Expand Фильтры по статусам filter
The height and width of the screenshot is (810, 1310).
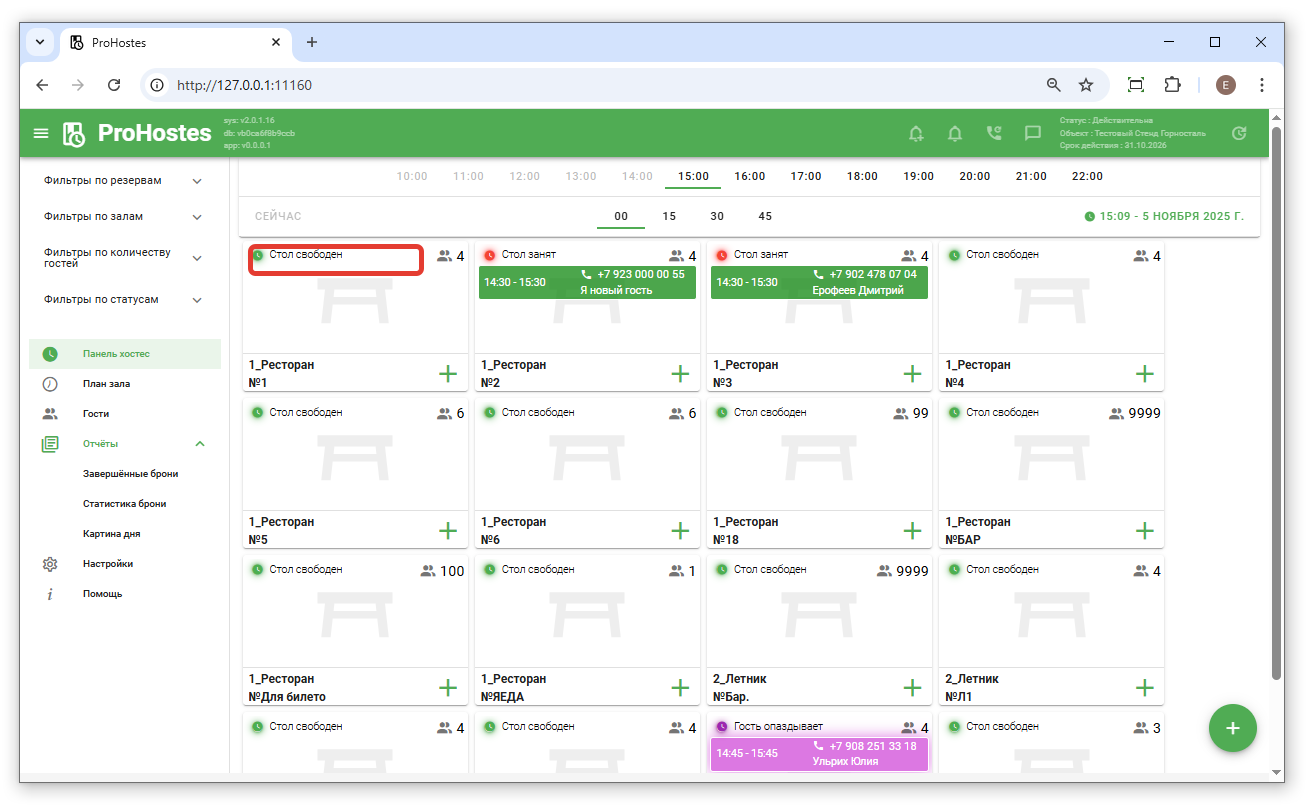click(197, 300)
